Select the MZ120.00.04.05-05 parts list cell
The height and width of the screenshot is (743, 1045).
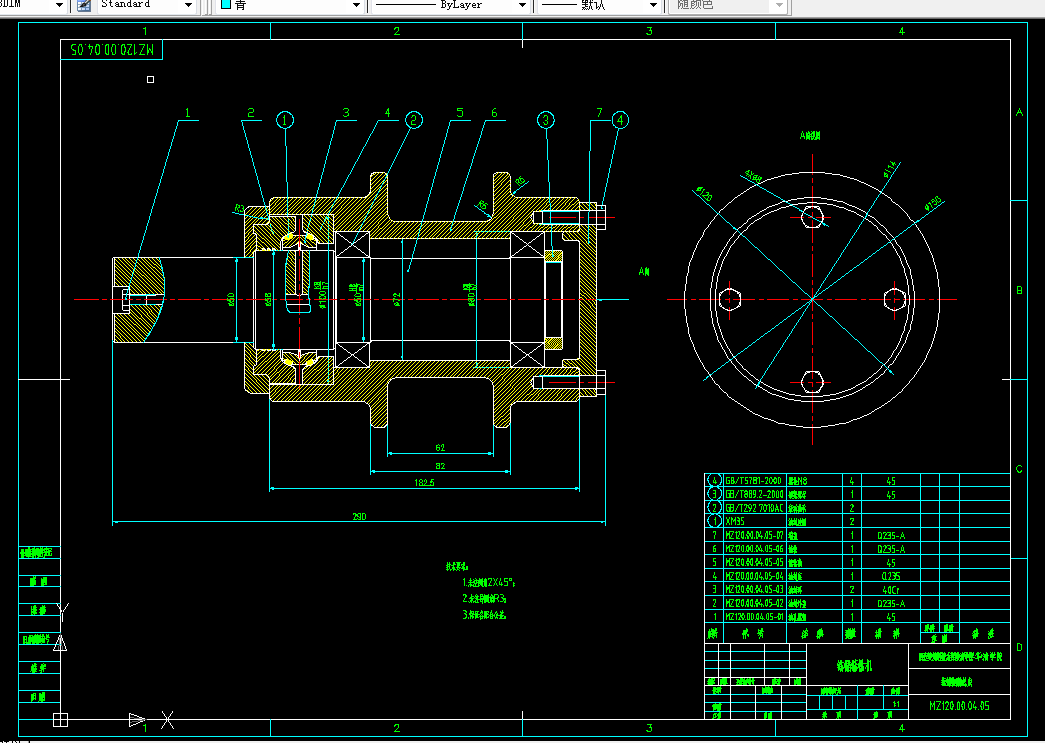coord(754,562)
